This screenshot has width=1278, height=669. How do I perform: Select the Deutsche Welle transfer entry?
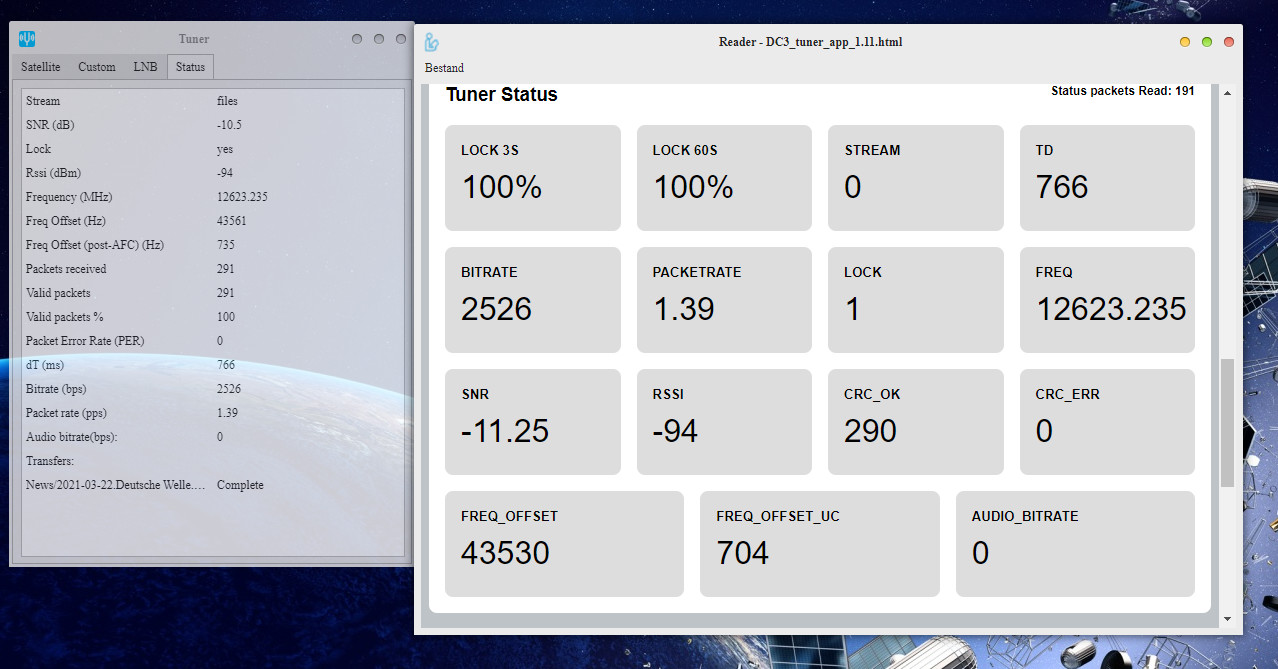pos(115,485)
